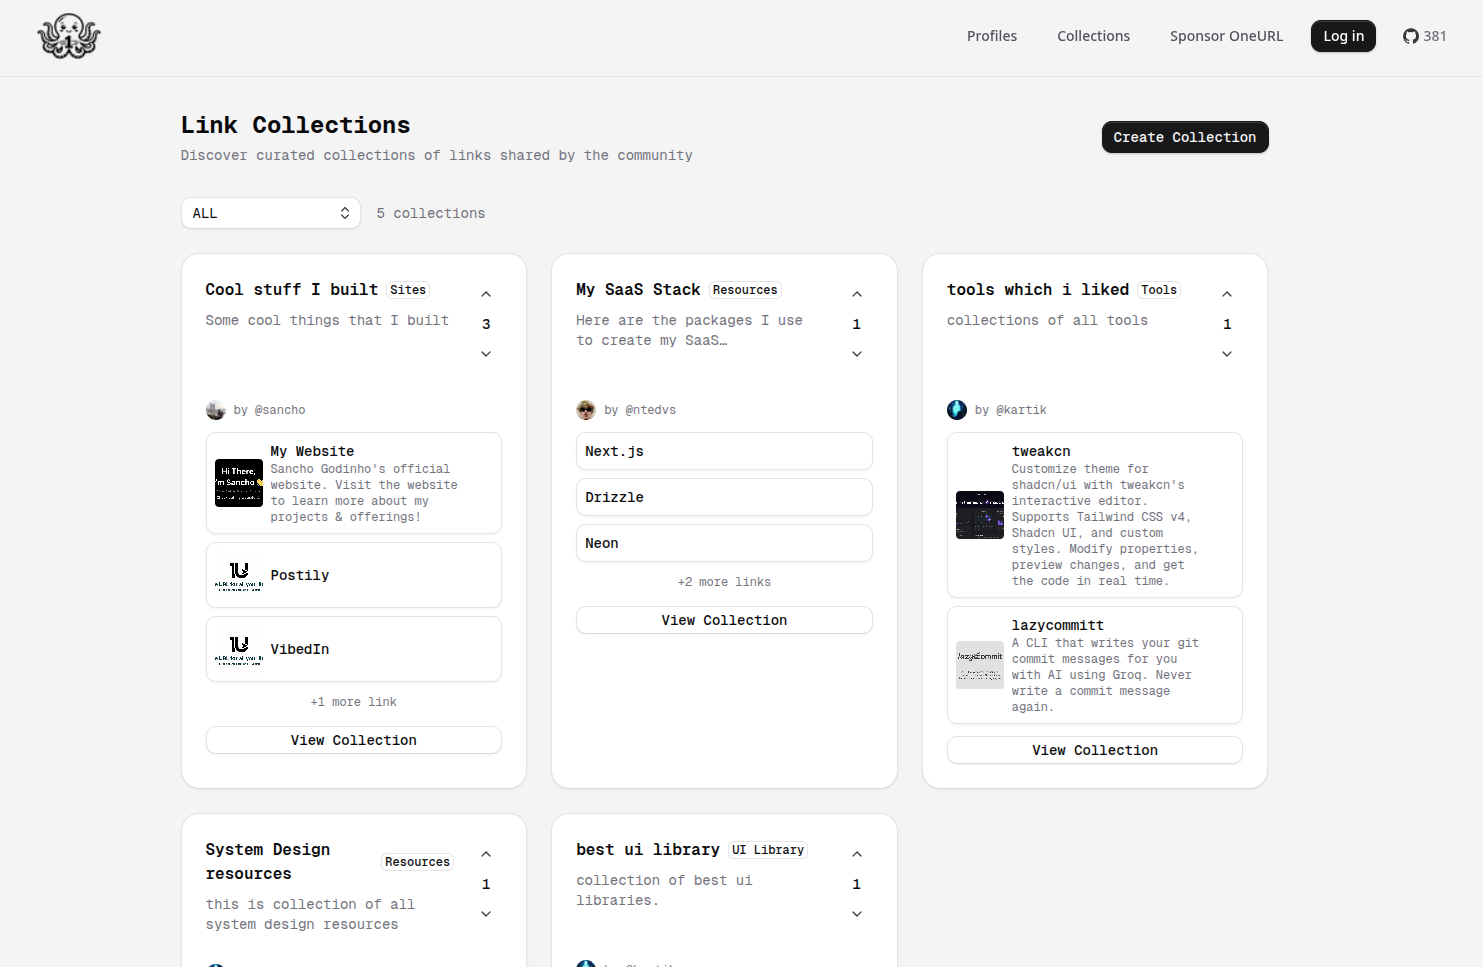1483x967 pixels.
Task: View Collection for My SaaS Stack
Action: pyautogui.click(x=724, y=620)
